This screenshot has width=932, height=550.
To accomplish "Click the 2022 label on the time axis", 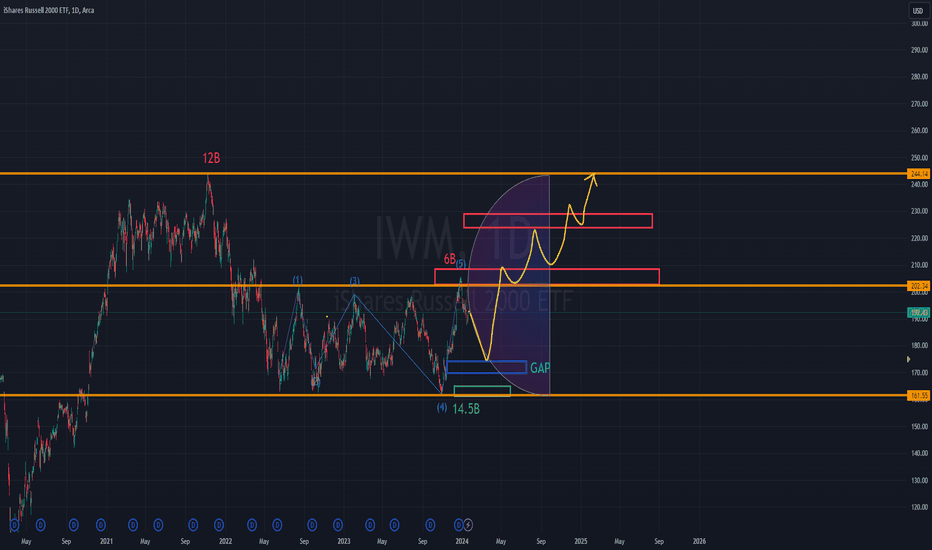I will pos(225,542).
